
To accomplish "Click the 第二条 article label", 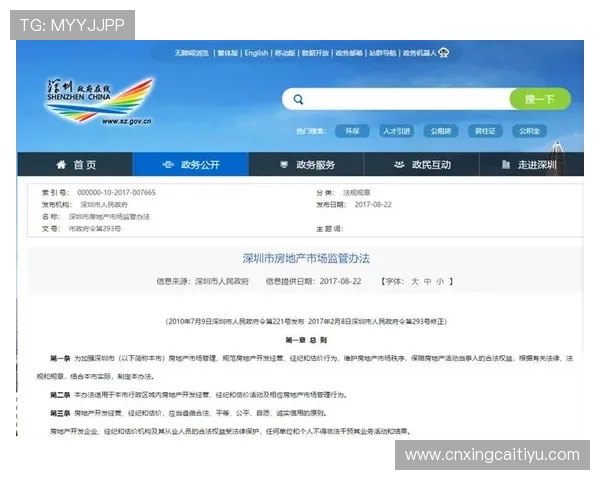I will [x=60, y=395].
